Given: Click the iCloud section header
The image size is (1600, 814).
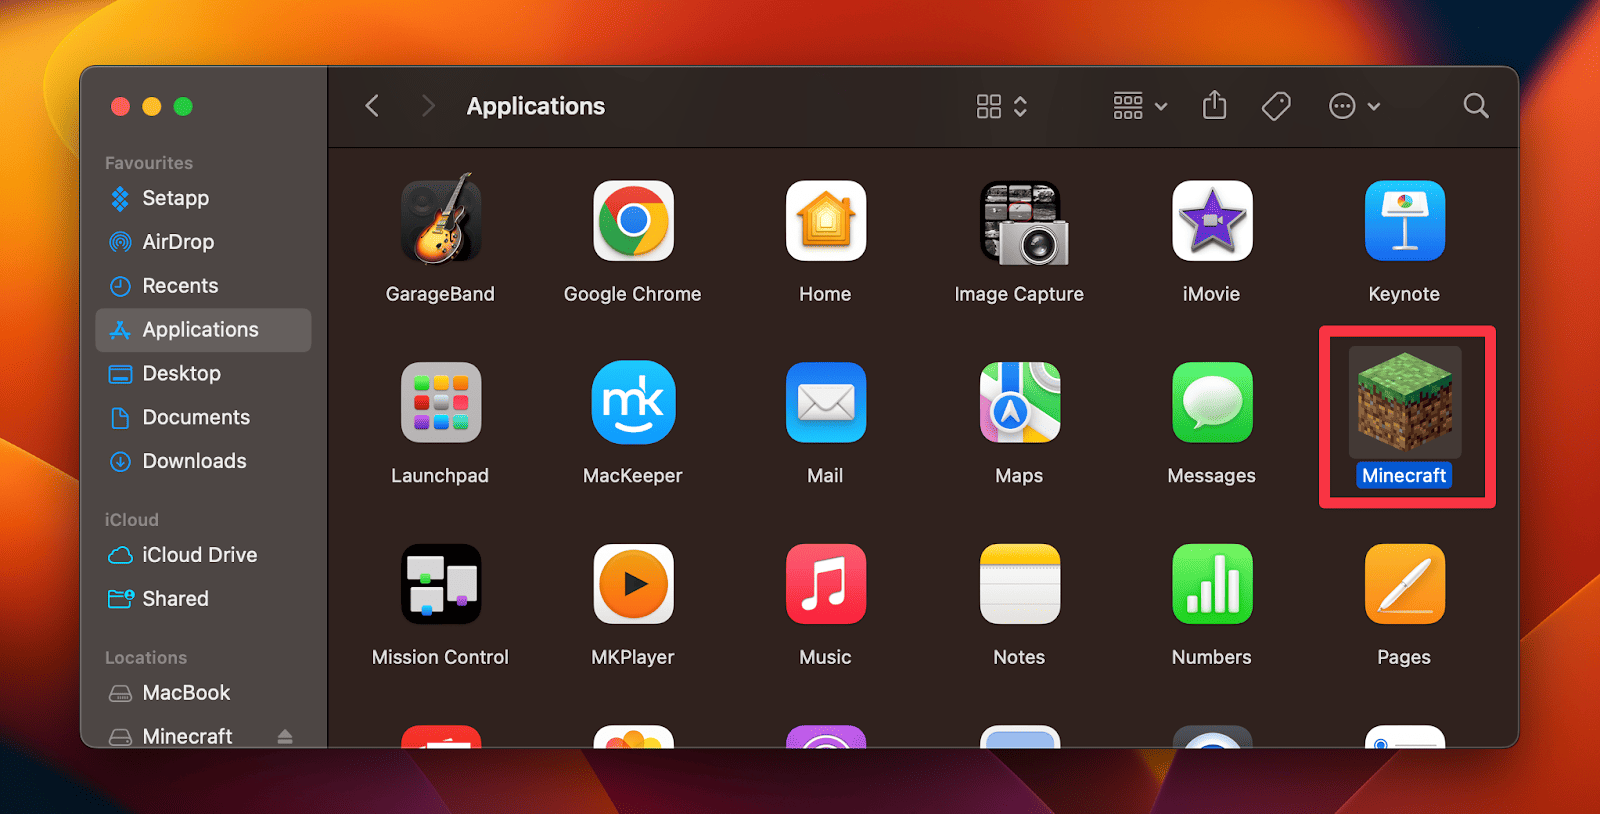Looking at the screenshot, I should click(x=132, y=520).
